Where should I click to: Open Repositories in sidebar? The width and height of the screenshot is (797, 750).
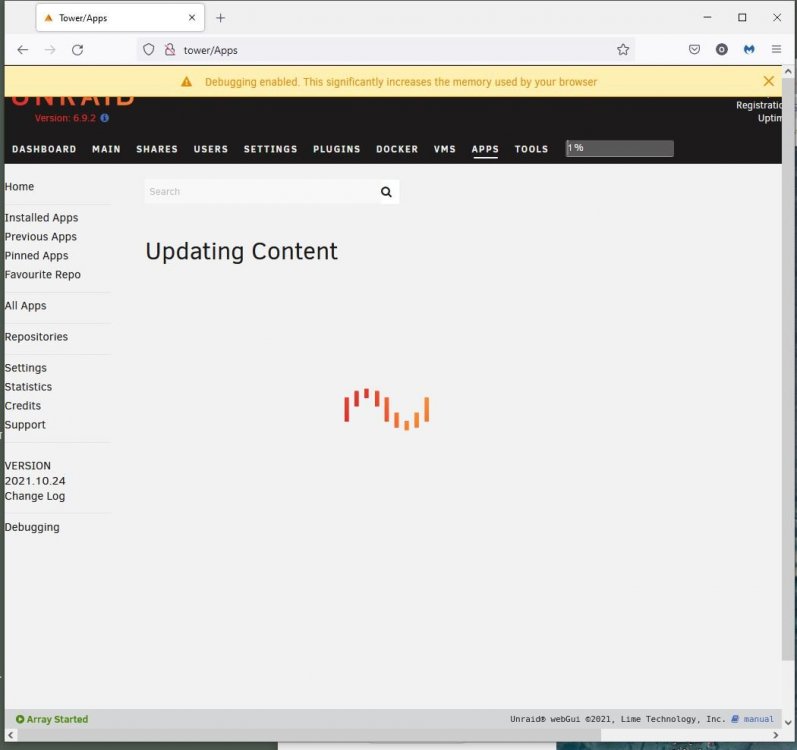(36, 336)
